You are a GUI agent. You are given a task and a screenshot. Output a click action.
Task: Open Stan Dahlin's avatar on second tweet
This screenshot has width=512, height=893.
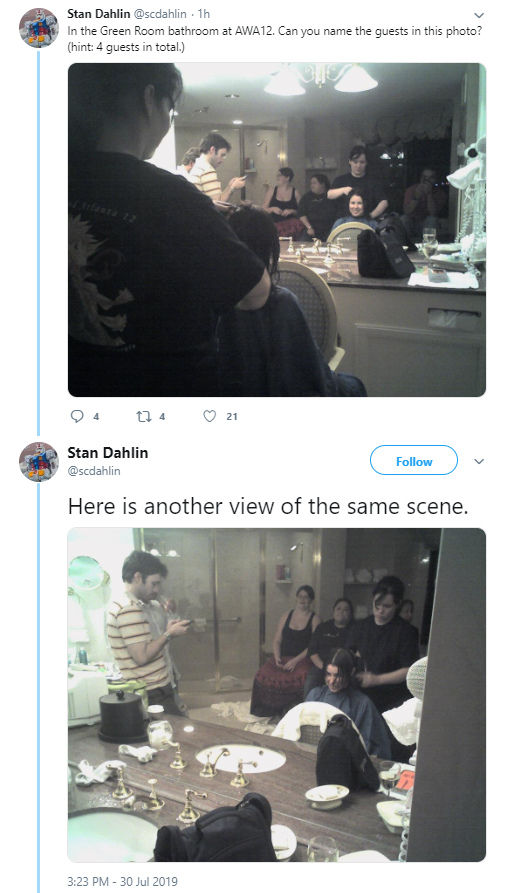point(39,462)
